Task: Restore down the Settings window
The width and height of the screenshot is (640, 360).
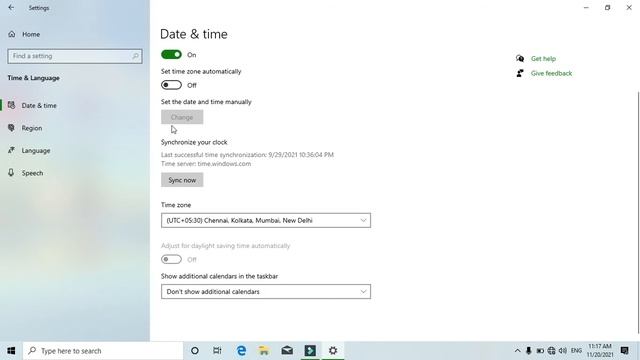Action: tap(608, 8)
